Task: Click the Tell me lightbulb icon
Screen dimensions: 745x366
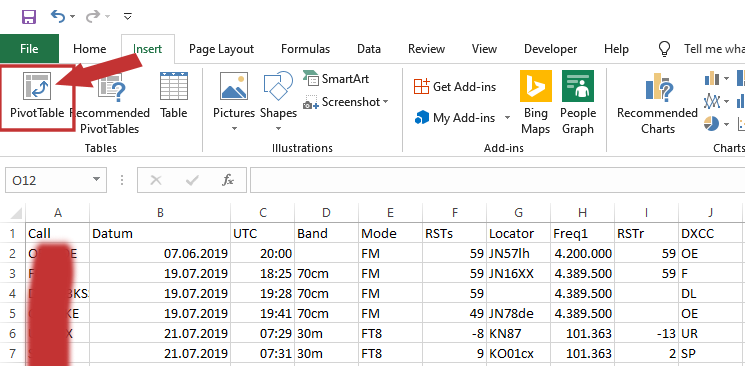Action: pyautogui.click(x=664, y=48)
